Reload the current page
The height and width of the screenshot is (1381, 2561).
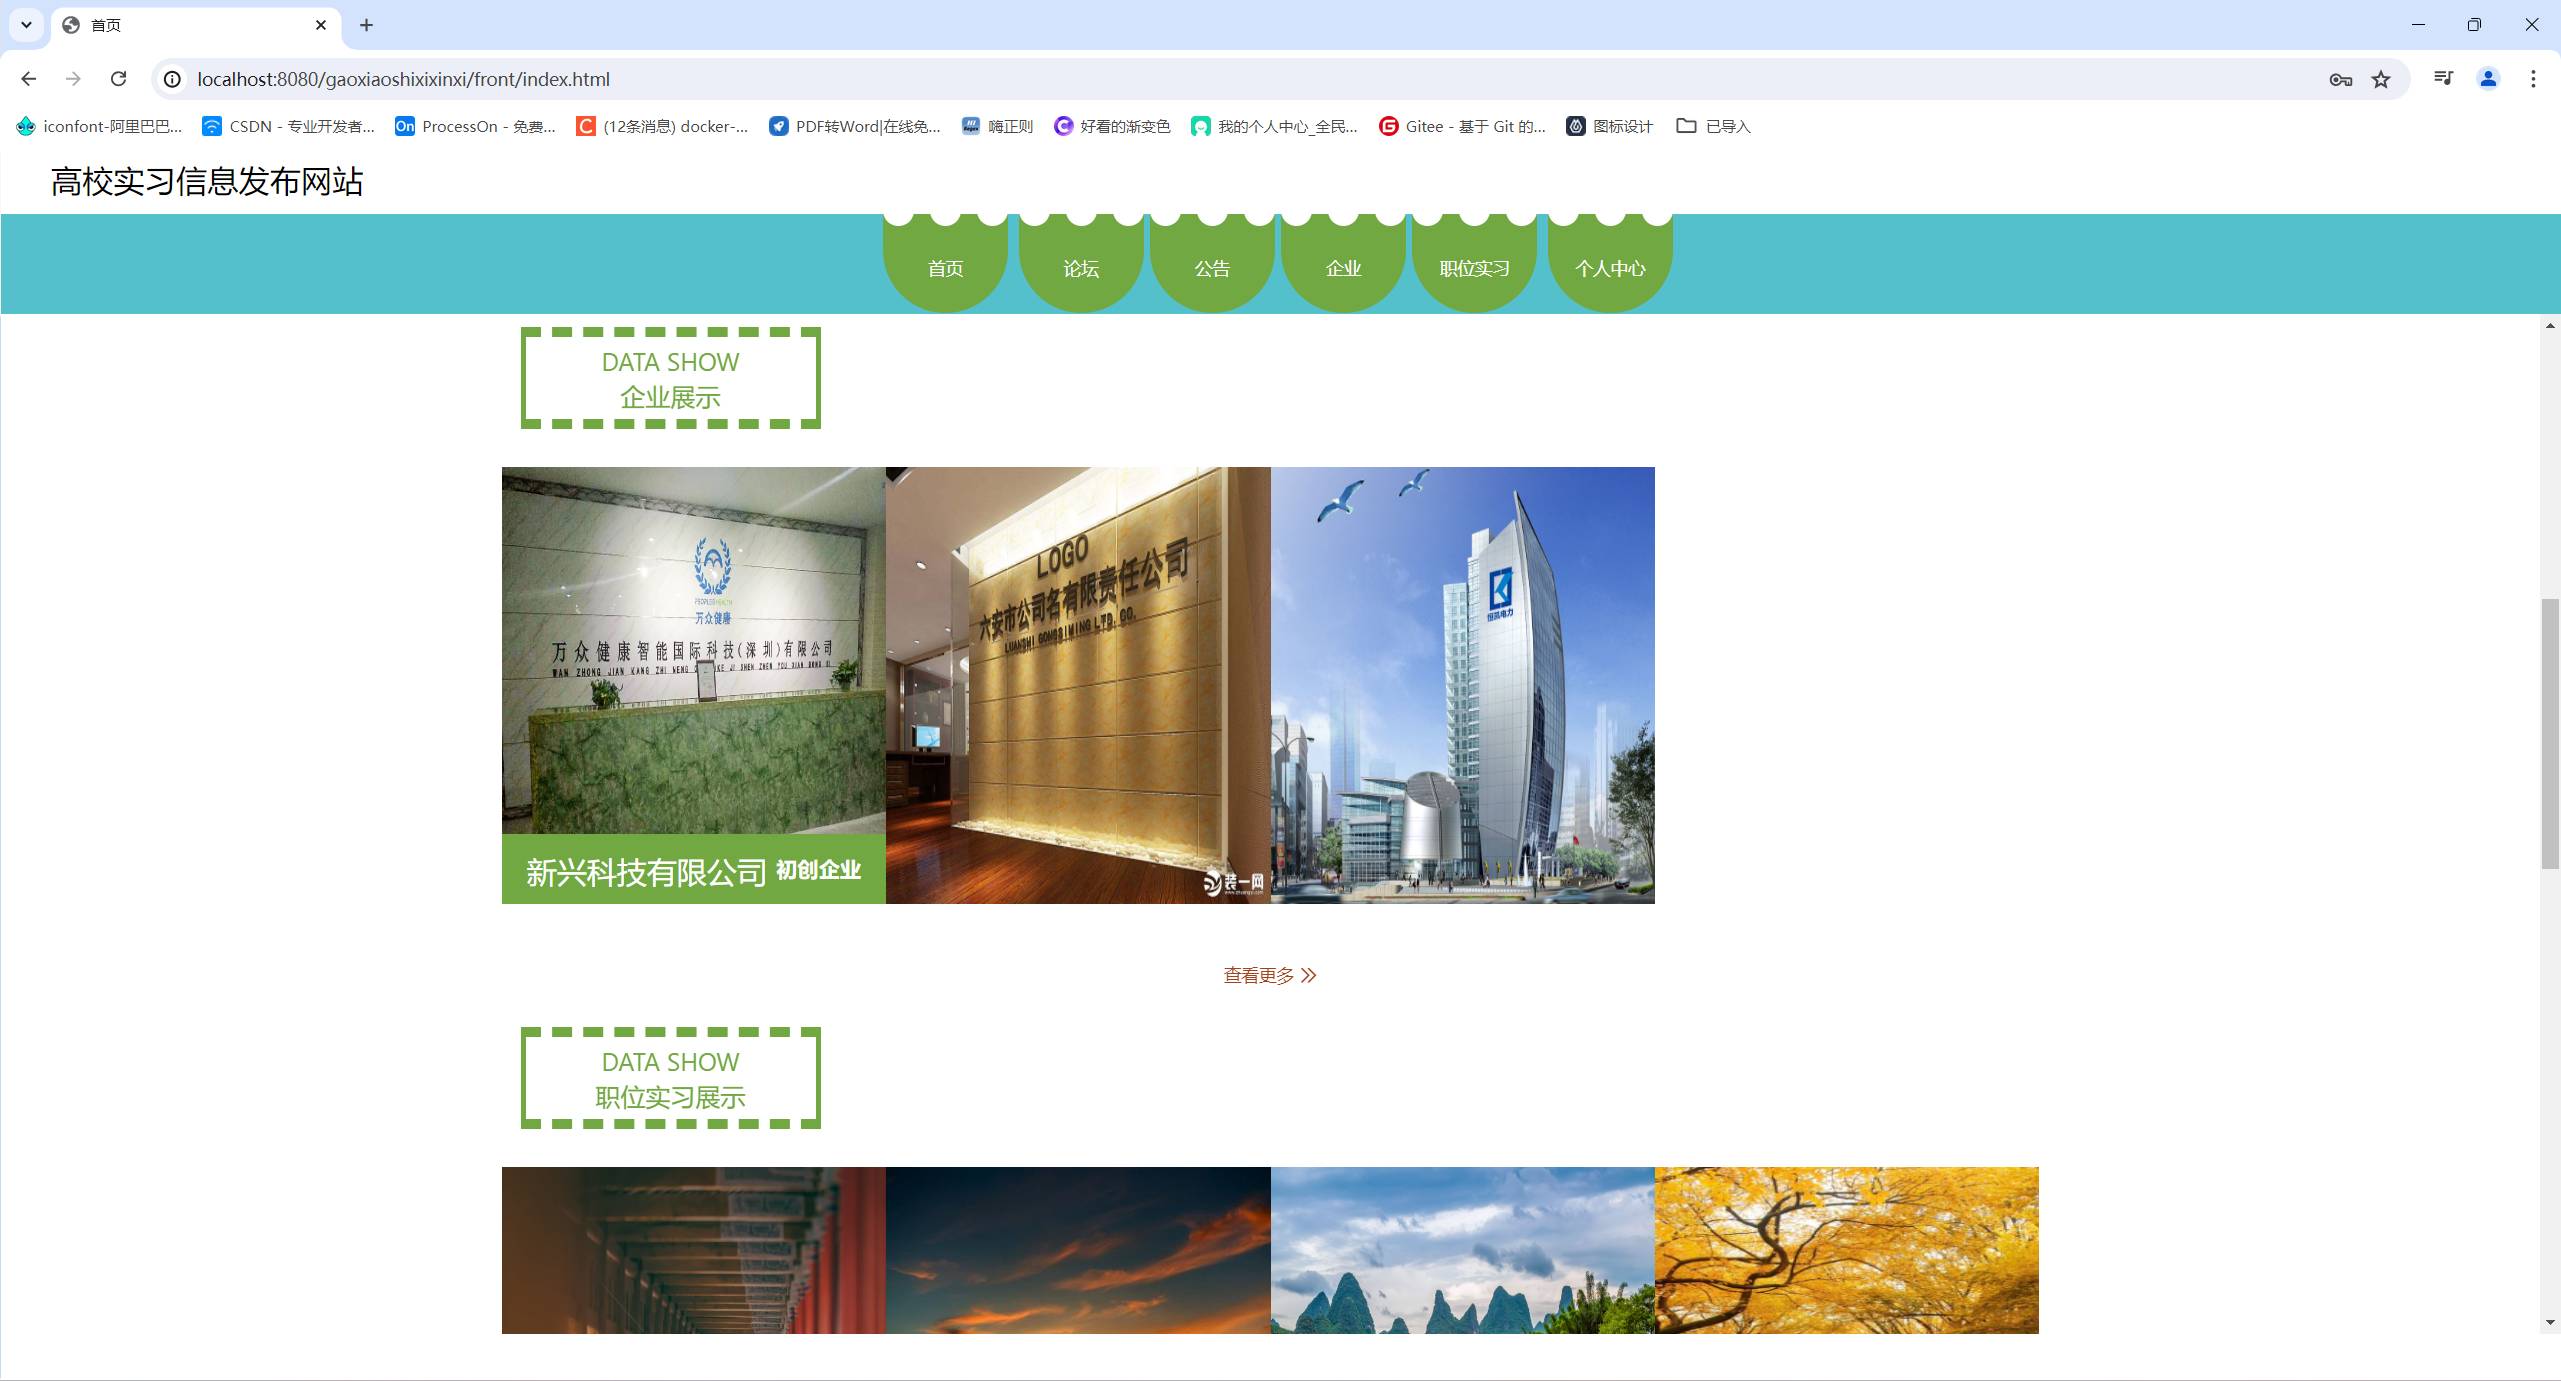118,79
